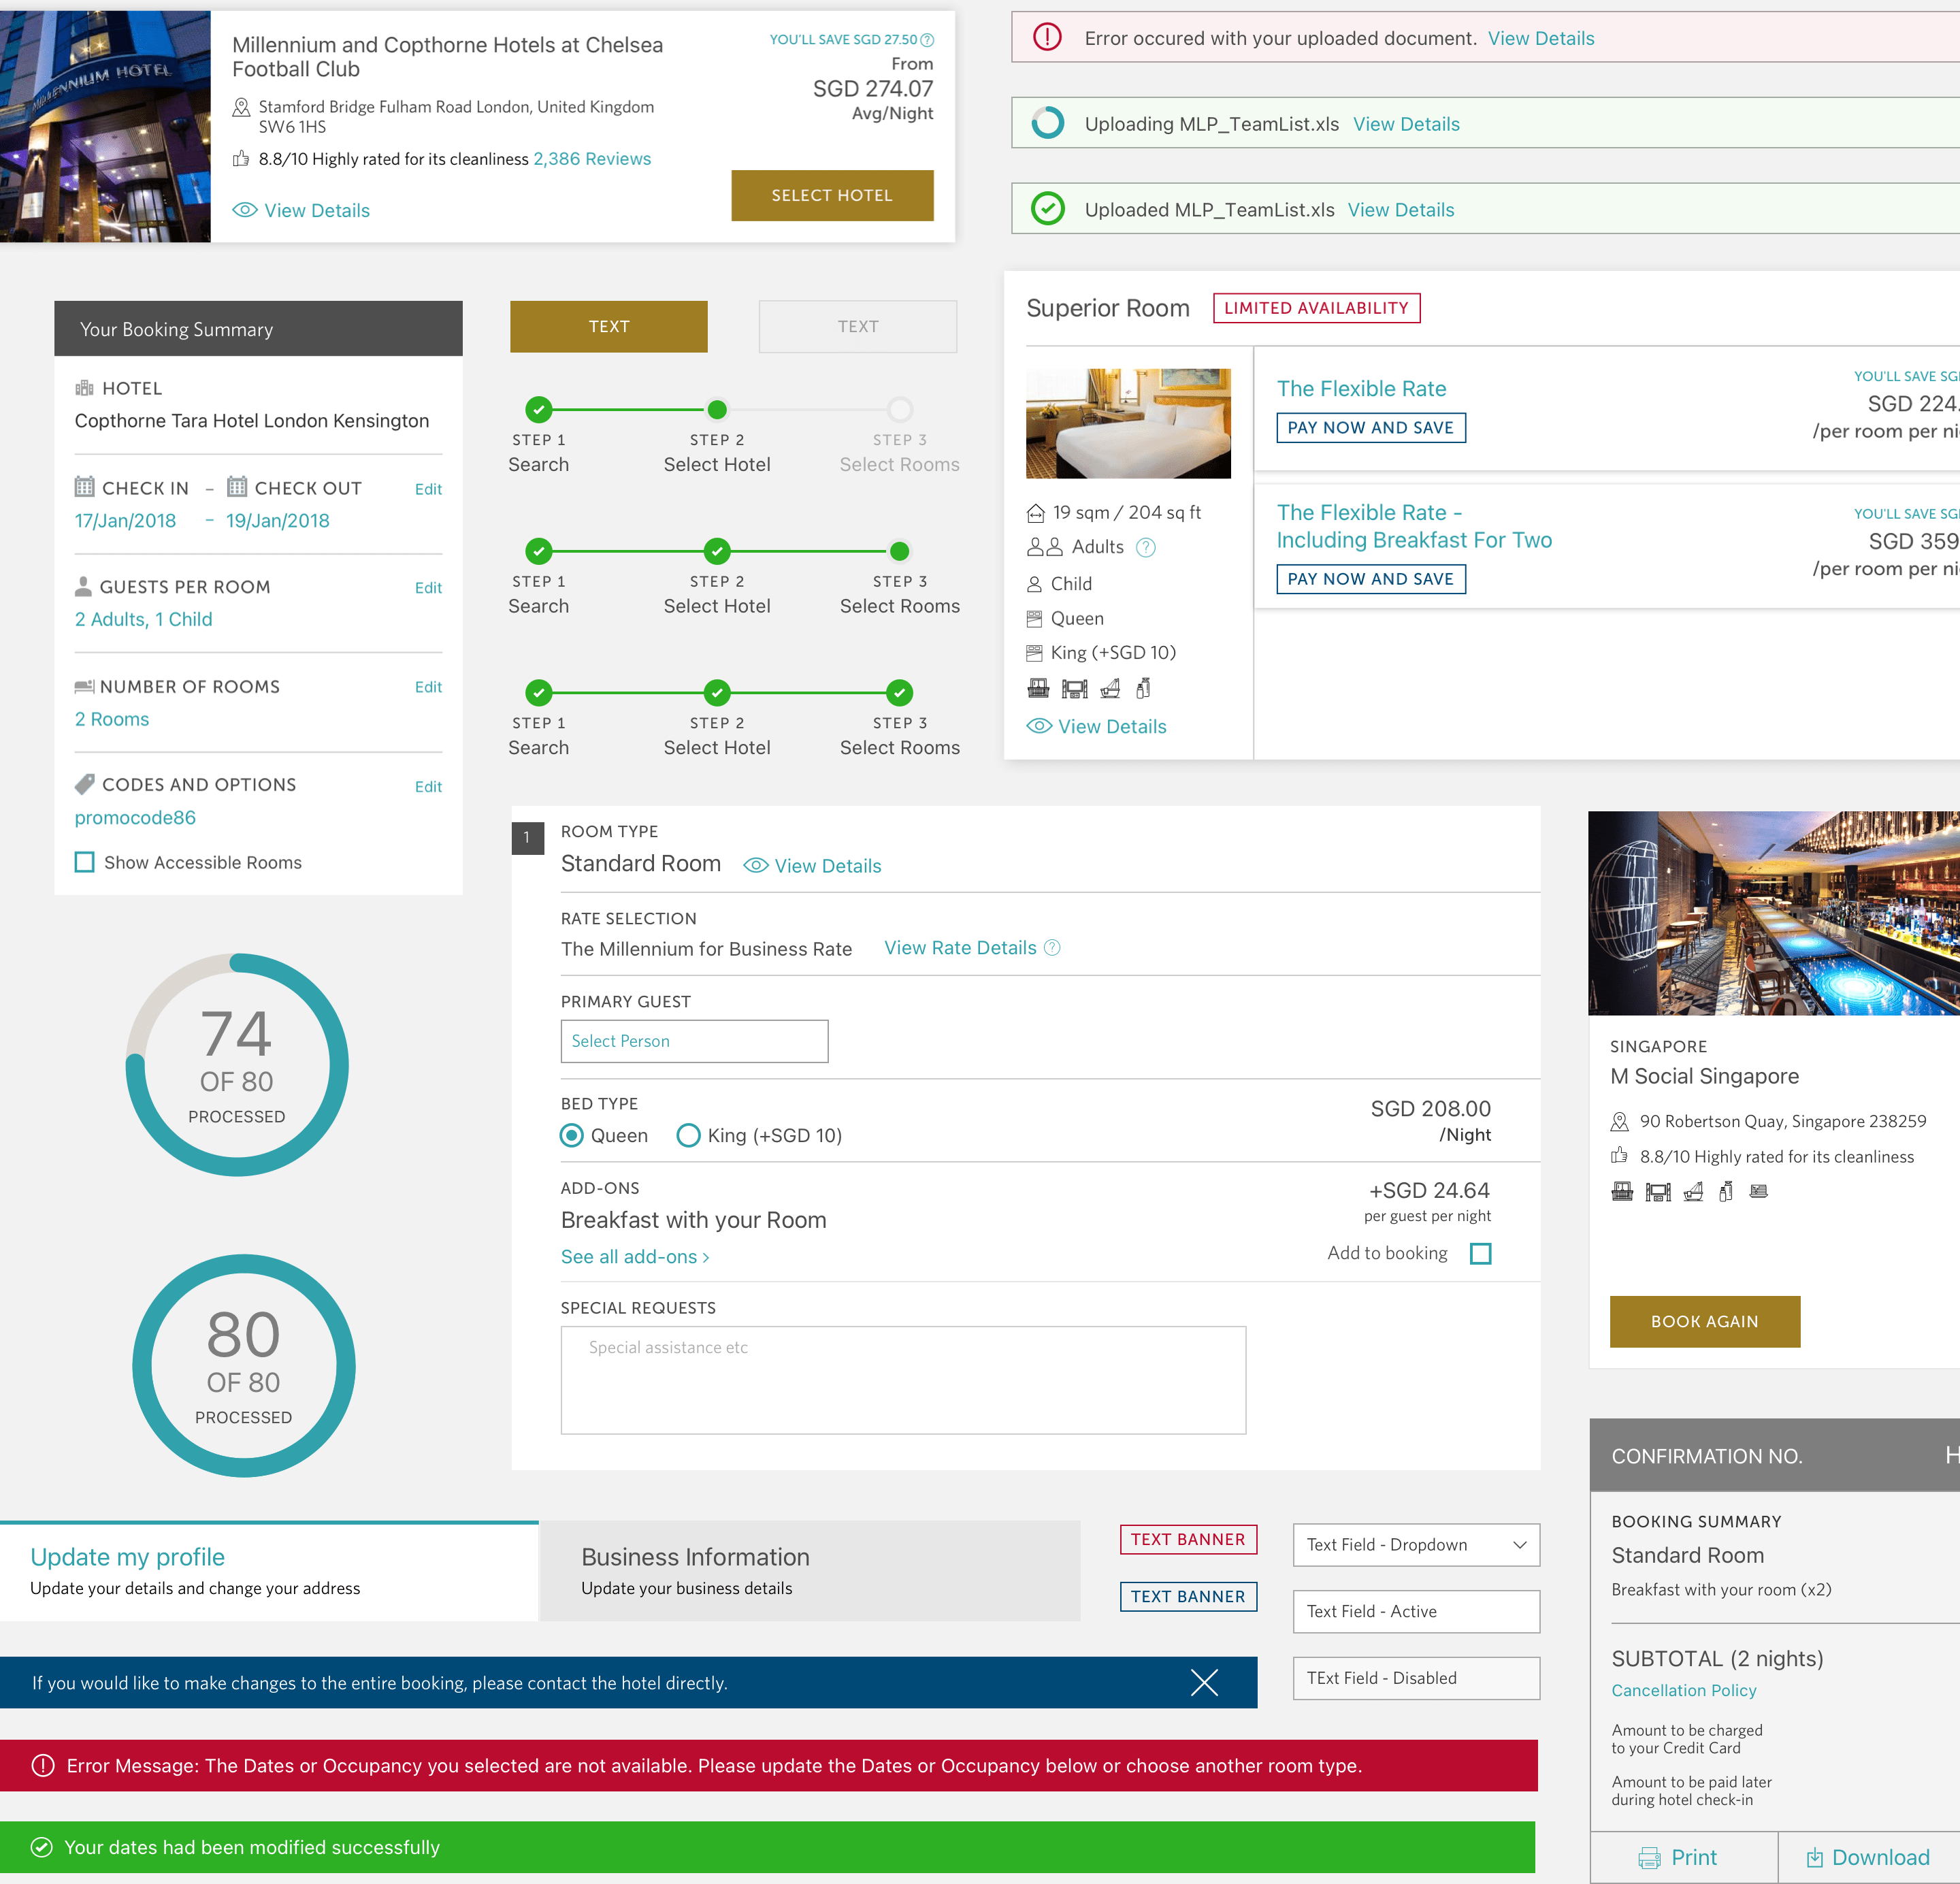
Task: Click the hotel building icon in Booking Summary
Action: tap(85, 388)
